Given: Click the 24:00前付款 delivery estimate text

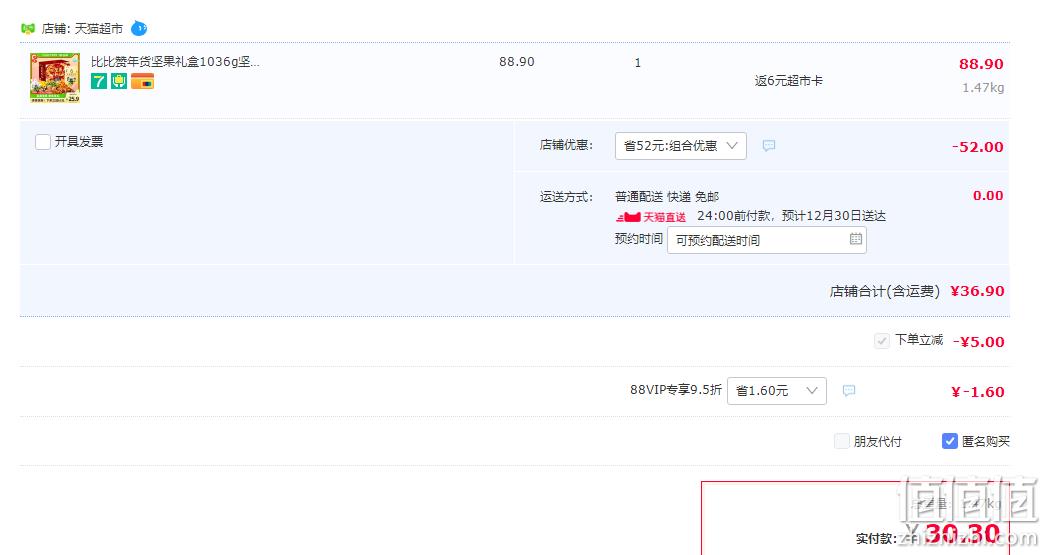Looking at the screenshot, I should click(791, 216).
